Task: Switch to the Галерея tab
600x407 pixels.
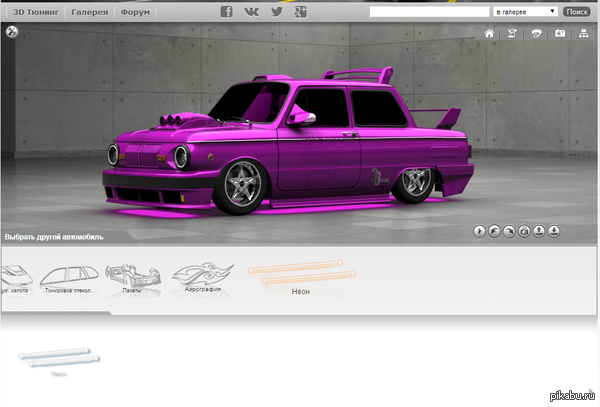Action: tap(89, 12)
